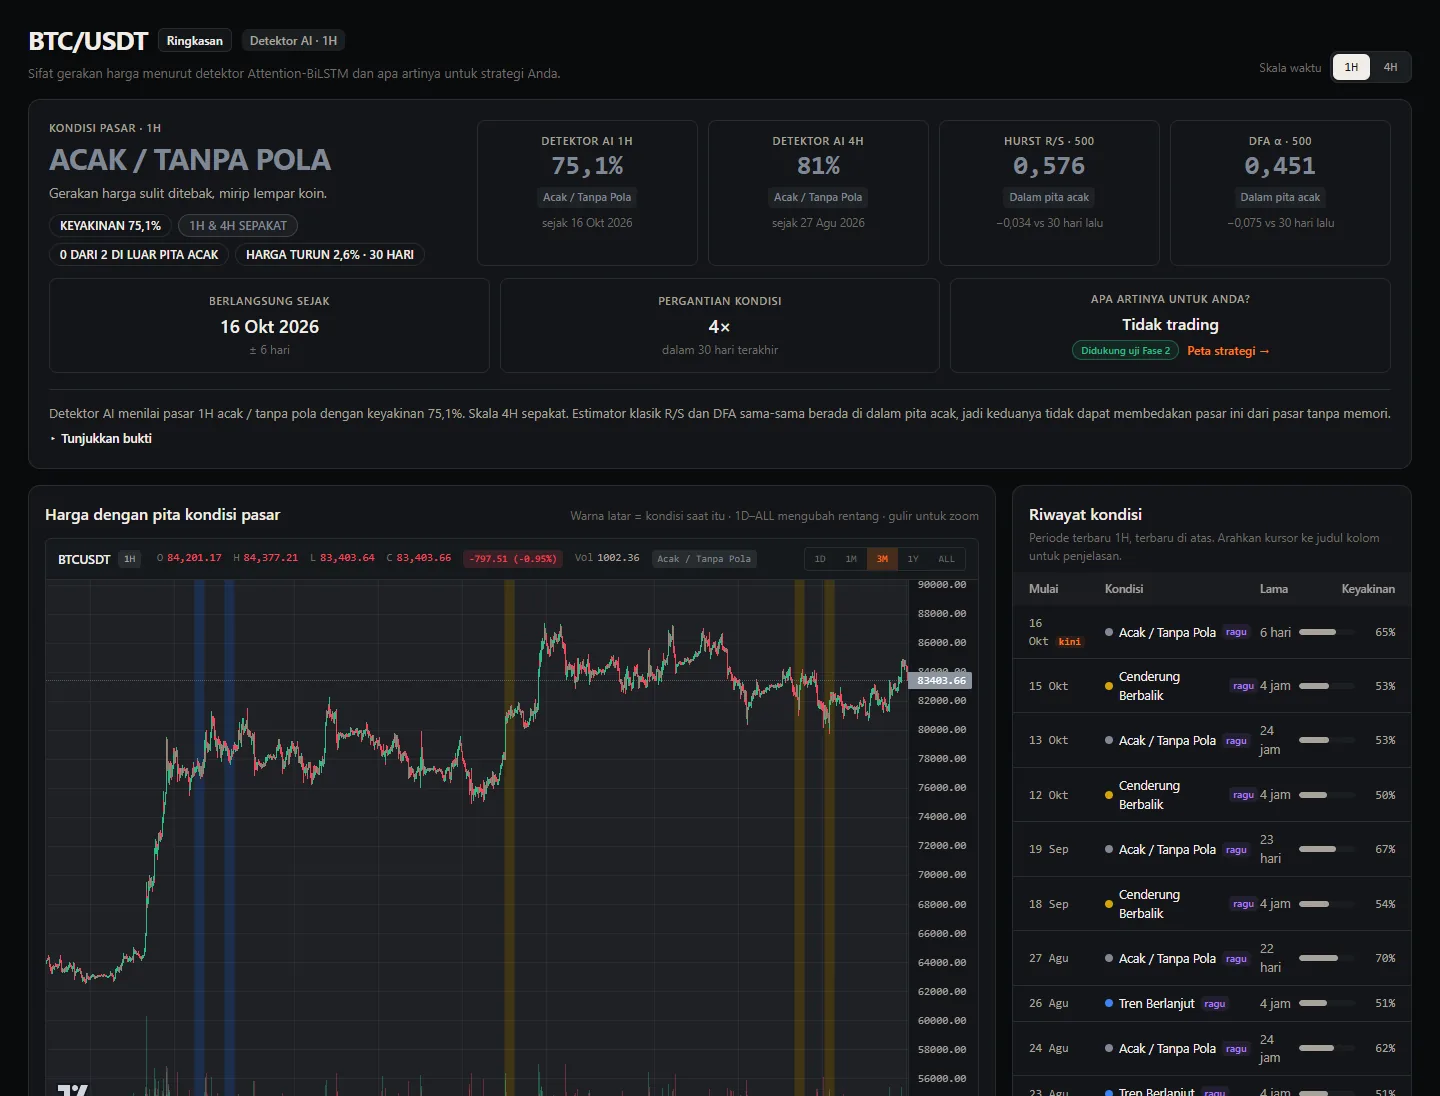Switch to the Detektor AI · 1H tab
The height and width of the screenshot is (1096, 1440).
[293, 41]
